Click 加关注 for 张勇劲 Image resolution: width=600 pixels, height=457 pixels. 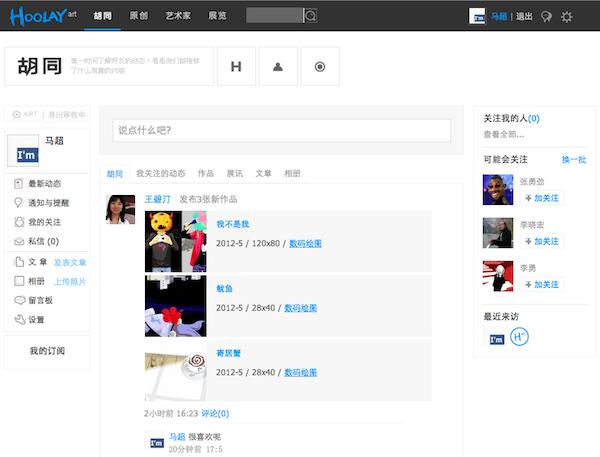tap(542, 198)
